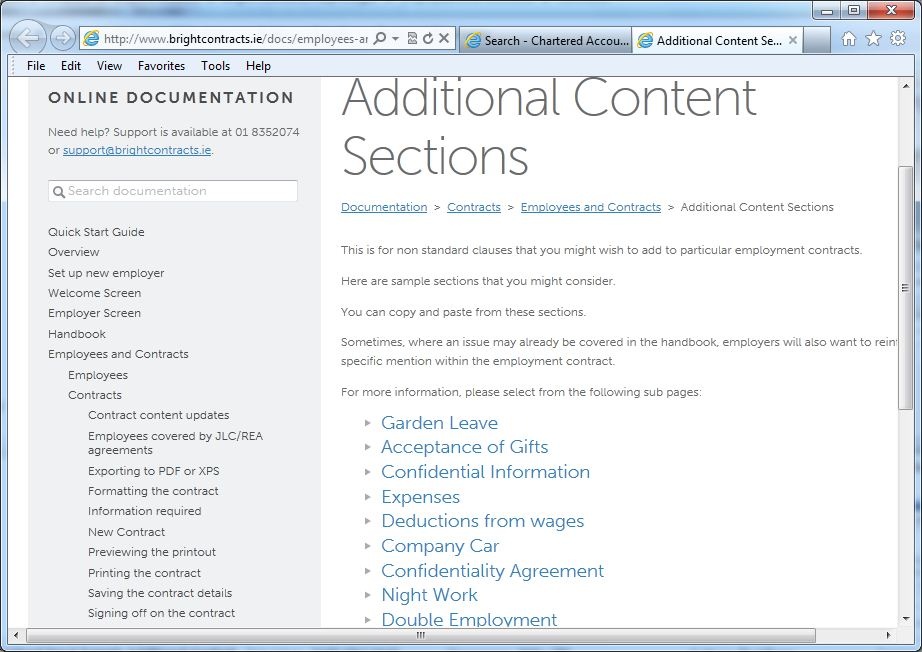The height and width of the screenshot is (652, 922).
Task: Open Employees and Contracts in the sidebar
Action: [118, 354]
